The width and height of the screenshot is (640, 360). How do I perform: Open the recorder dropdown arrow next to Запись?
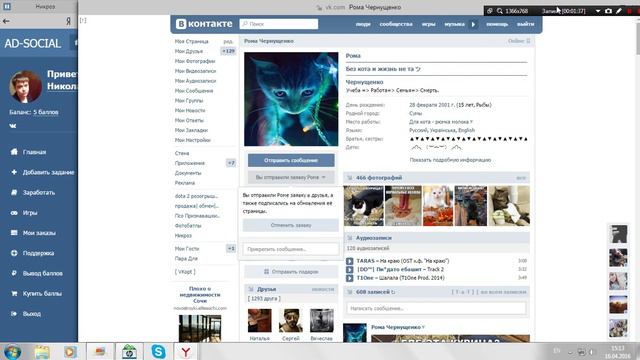pos(598,11)
